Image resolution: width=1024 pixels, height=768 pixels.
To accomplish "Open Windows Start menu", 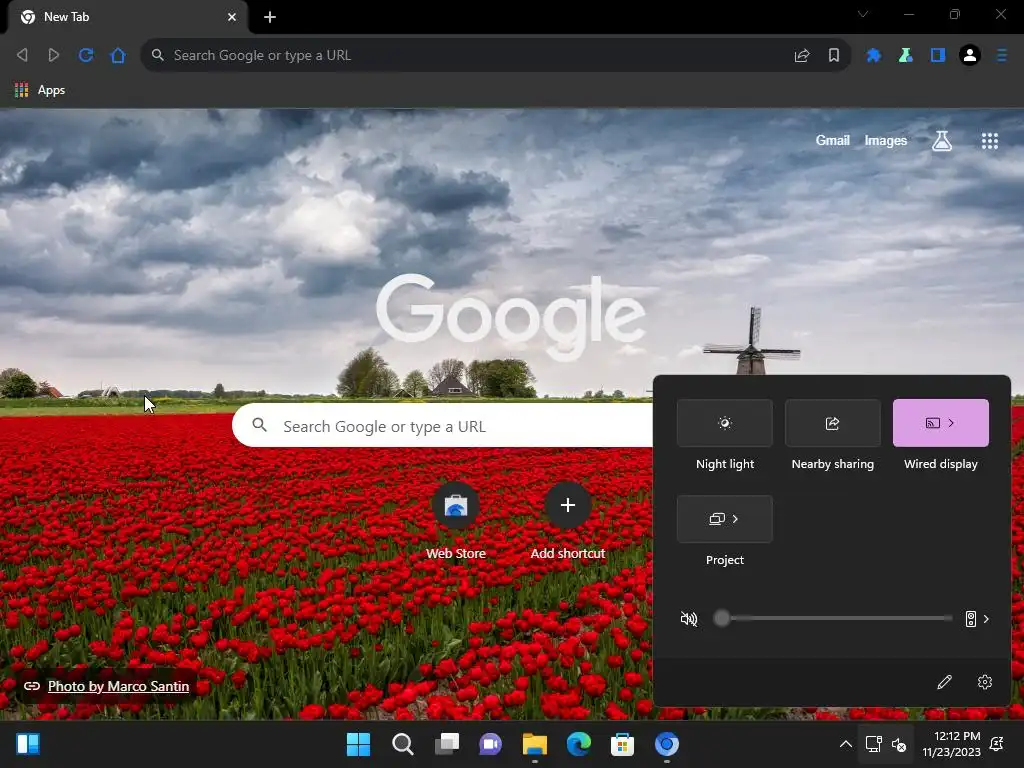I will point(358,744).
